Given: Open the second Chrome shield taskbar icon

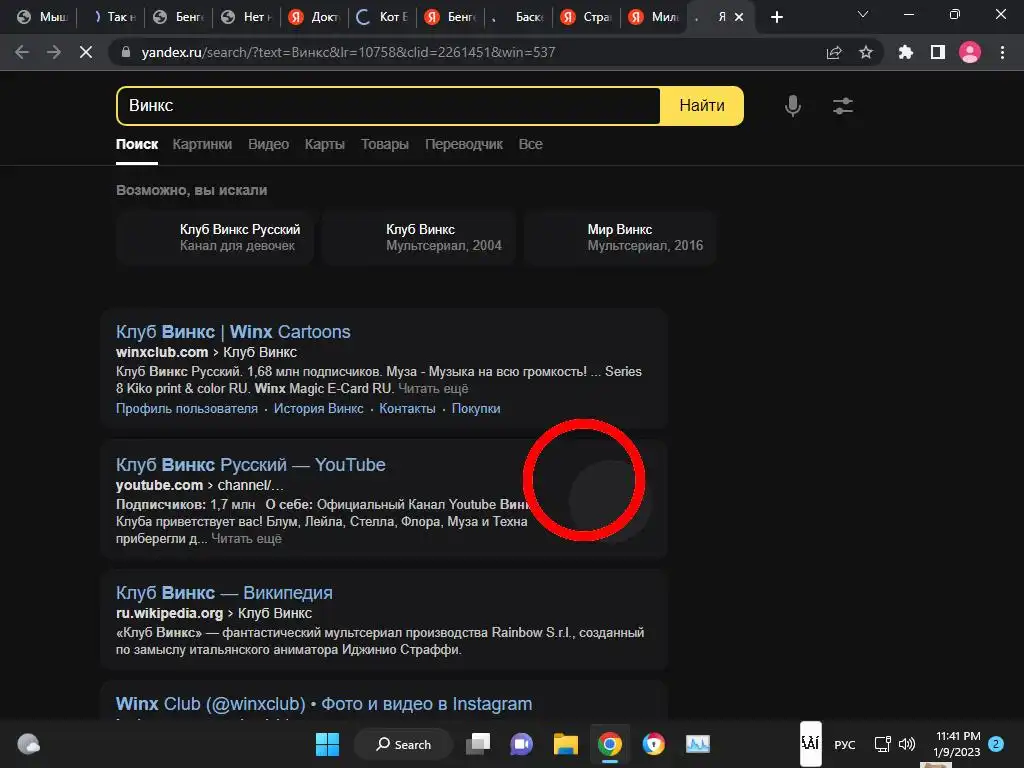Looking at the screenshot, I should (654, 744).
